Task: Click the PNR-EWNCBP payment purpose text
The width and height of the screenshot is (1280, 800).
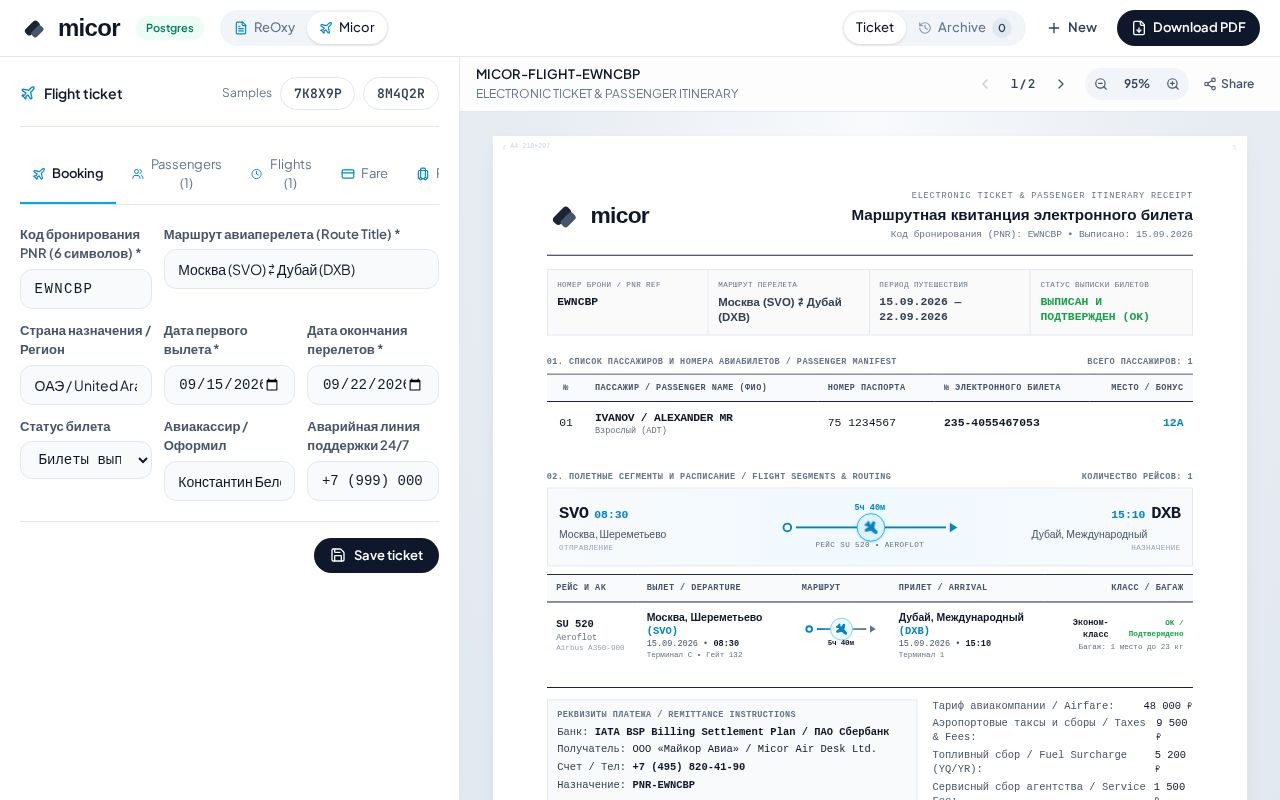Action: [663, 785]
